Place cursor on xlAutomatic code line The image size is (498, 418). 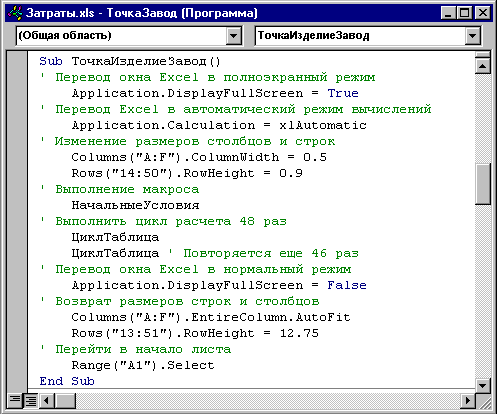click(x=219, y=125)
